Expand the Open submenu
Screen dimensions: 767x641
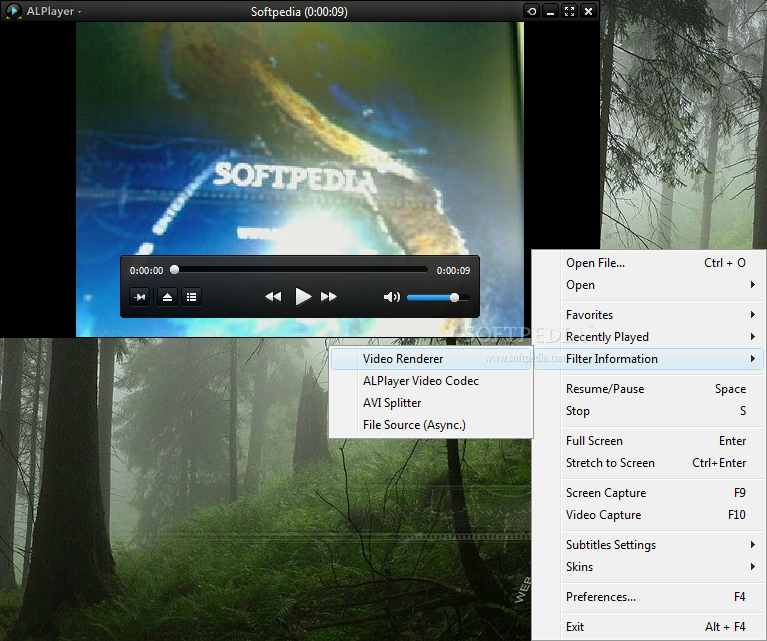pyautogui.click(x=649, y=285)
